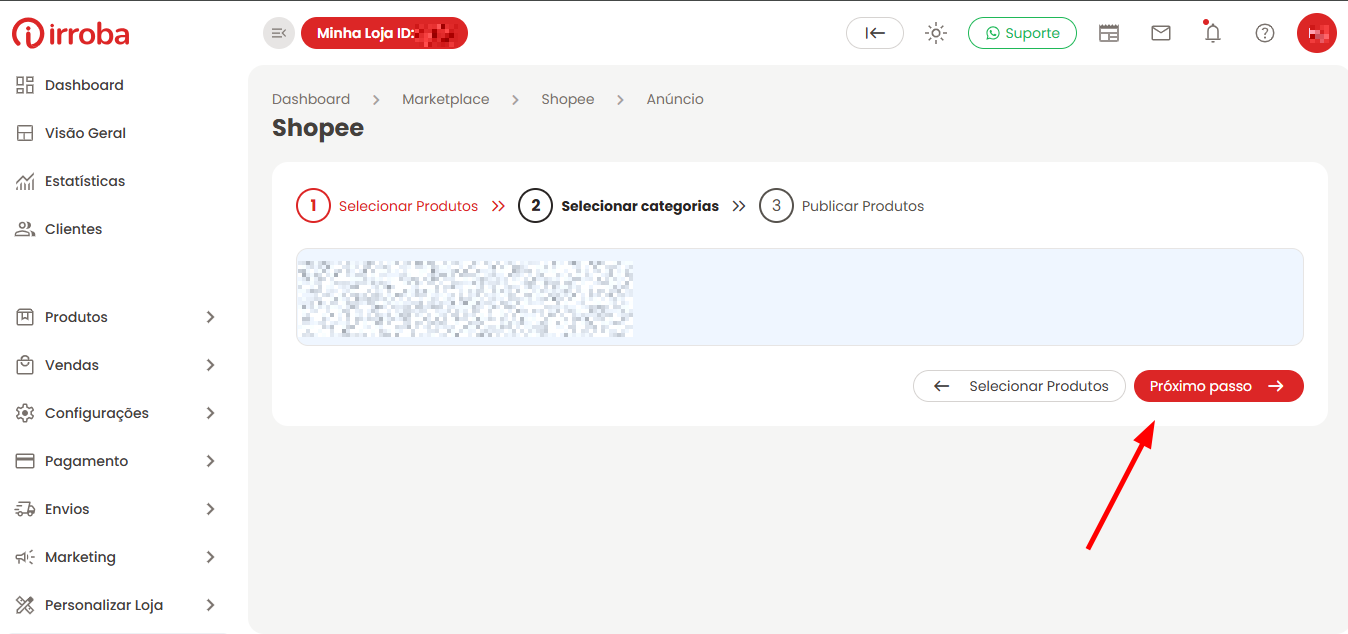Open the help question mark icon
Image resolution: width=1348 pixels, height=634 pixels.
coord(1265,33)
